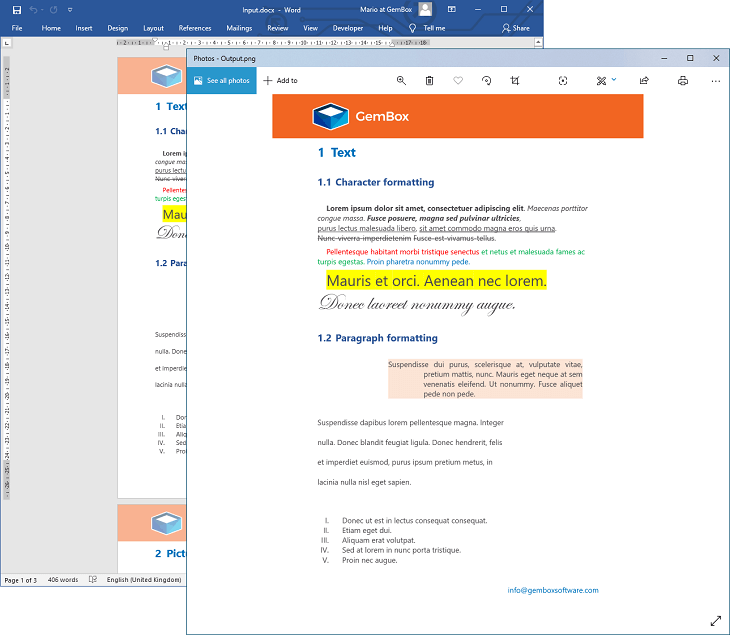This screenshot has width=730, height=635.
Task: Click the See all photos button
Action: [x=222, y=80]
